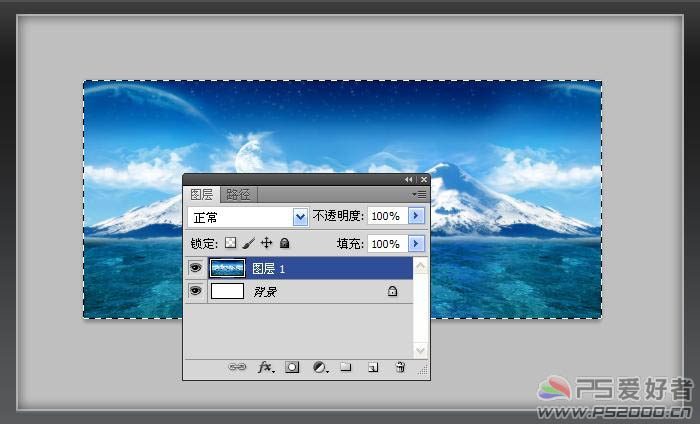Click the link layers icon
The height and width of the screenshot is (424, 700).
click(x=237, y=367)
